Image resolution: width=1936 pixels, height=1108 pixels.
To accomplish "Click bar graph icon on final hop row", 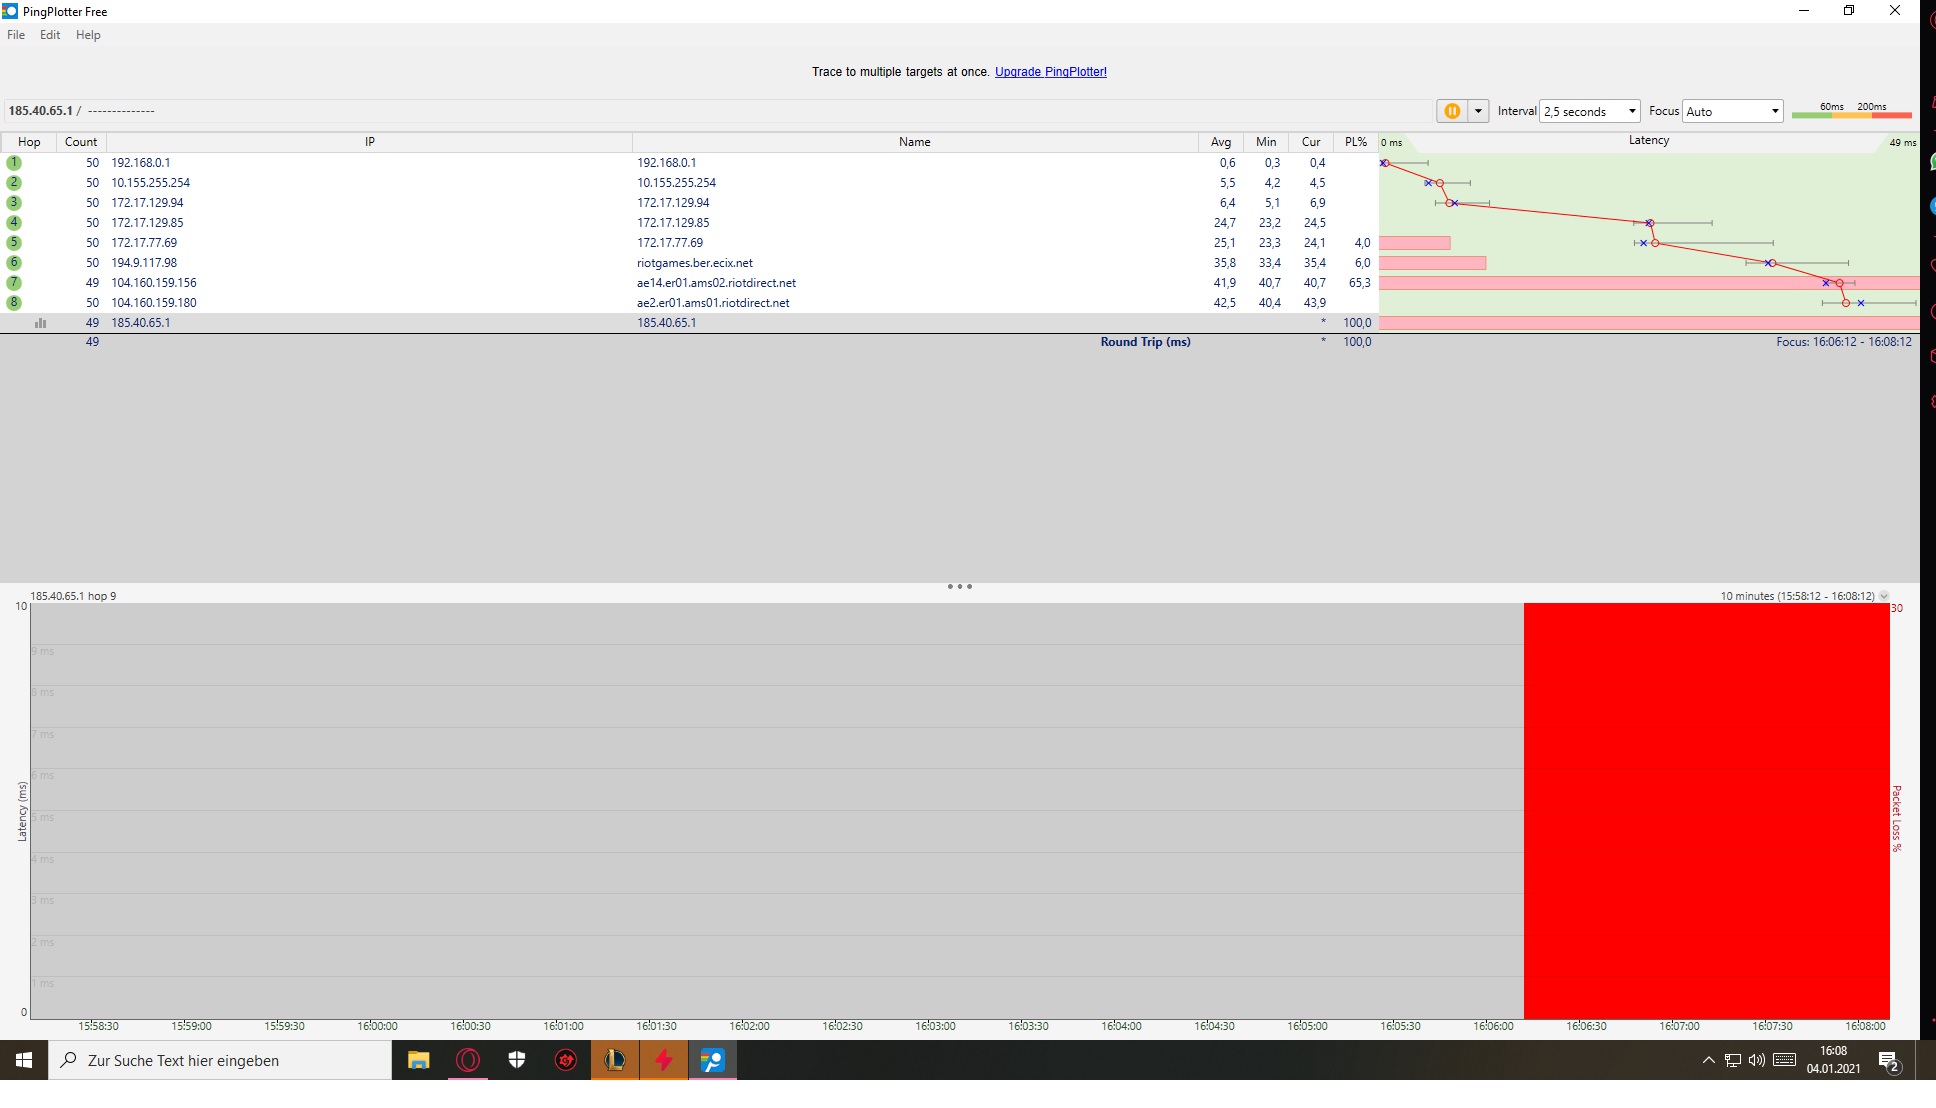I will click(x=41, y=323).
